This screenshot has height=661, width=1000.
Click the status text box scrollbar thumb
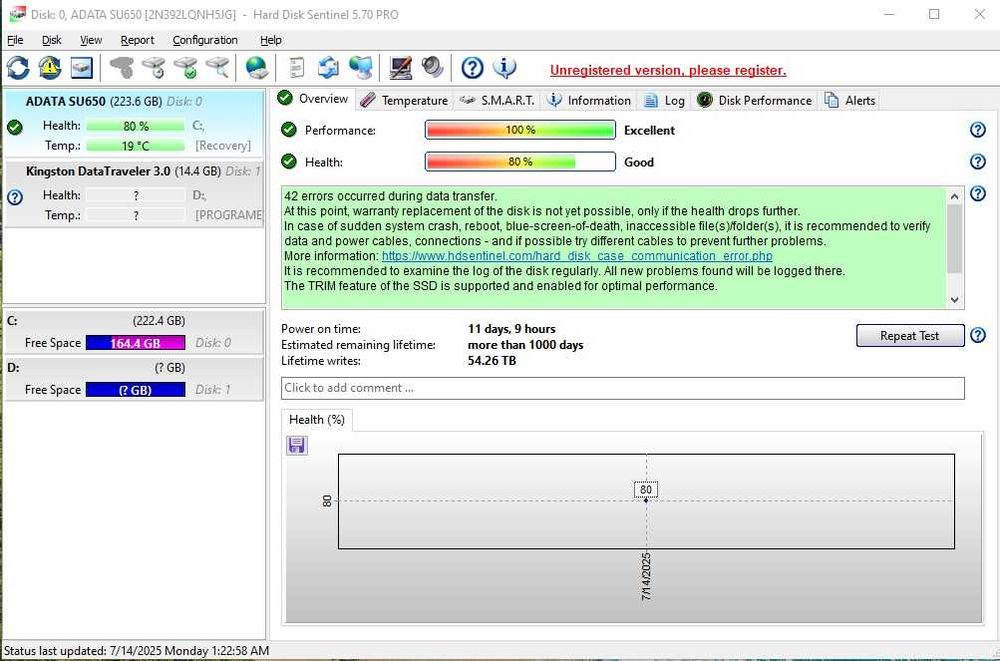[x=954, y=239]
